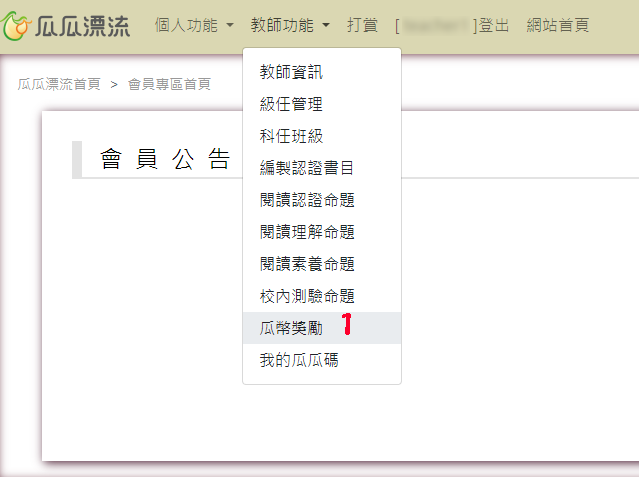Collapse the 教師功能 dropdown menu
The width and height of the screenshot is (639, 477).
click(290, 25)
